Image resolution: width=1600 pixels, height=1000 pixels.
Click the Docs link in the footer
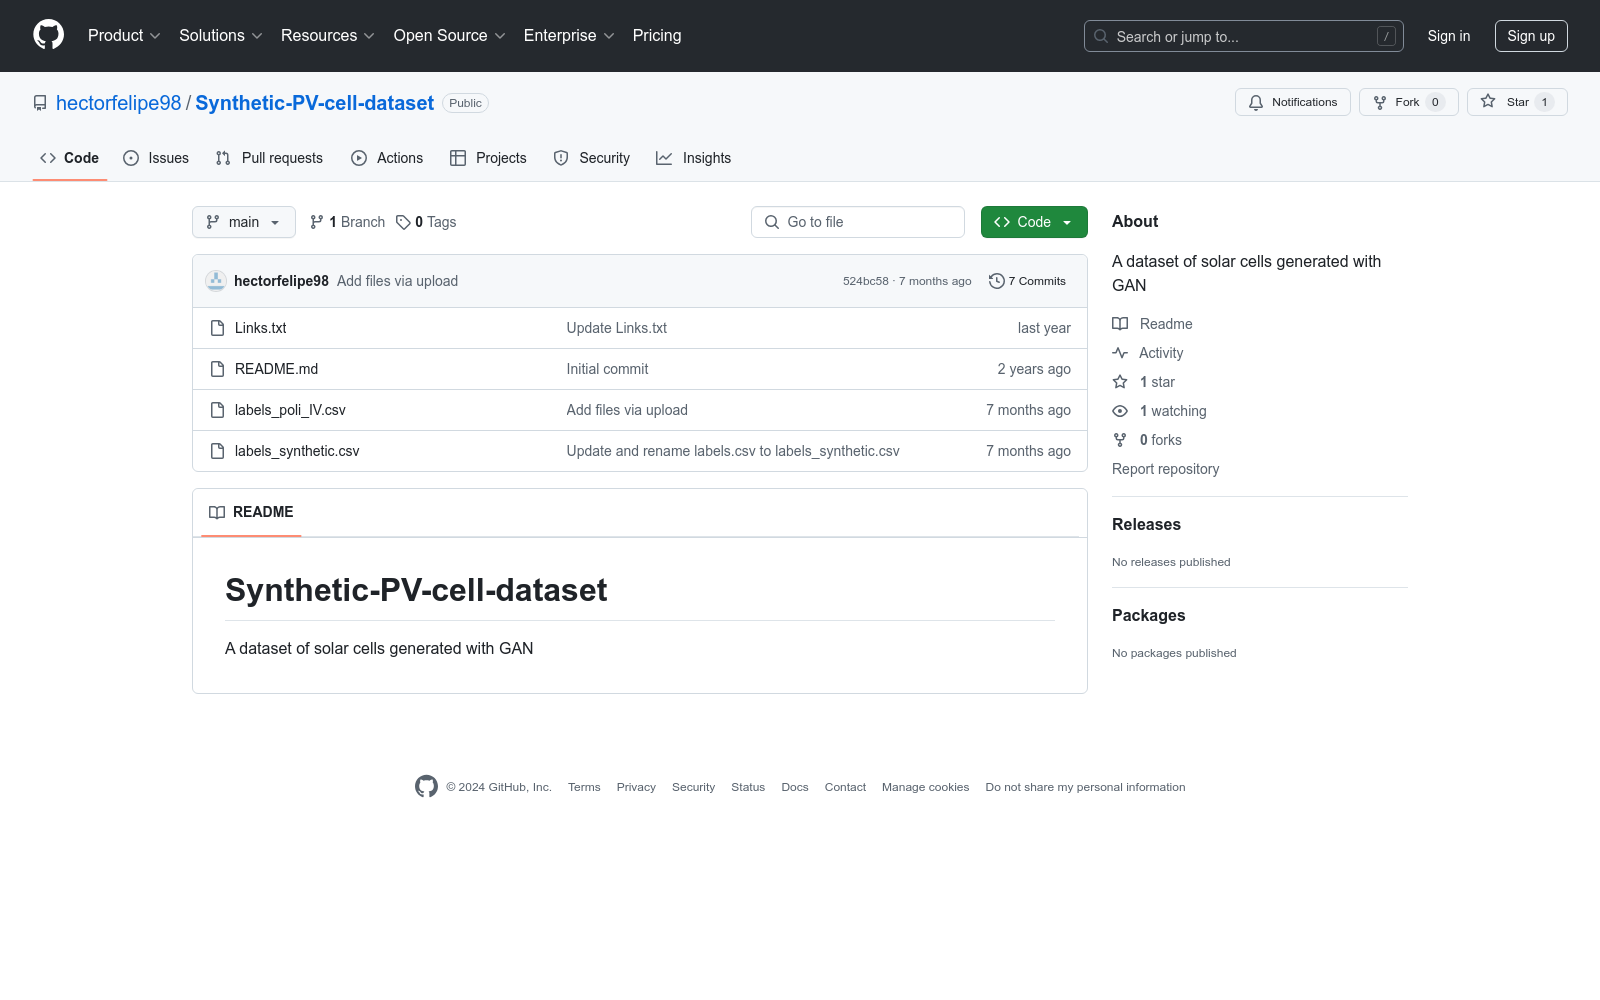(795, 787)
